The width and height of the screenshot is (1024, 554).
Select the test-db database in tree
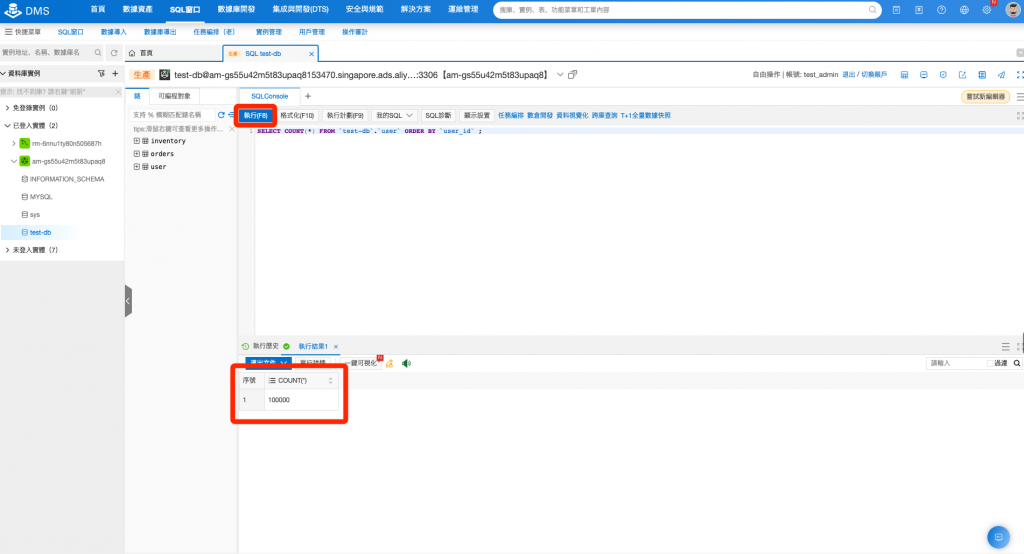click(x=38, y=233)
